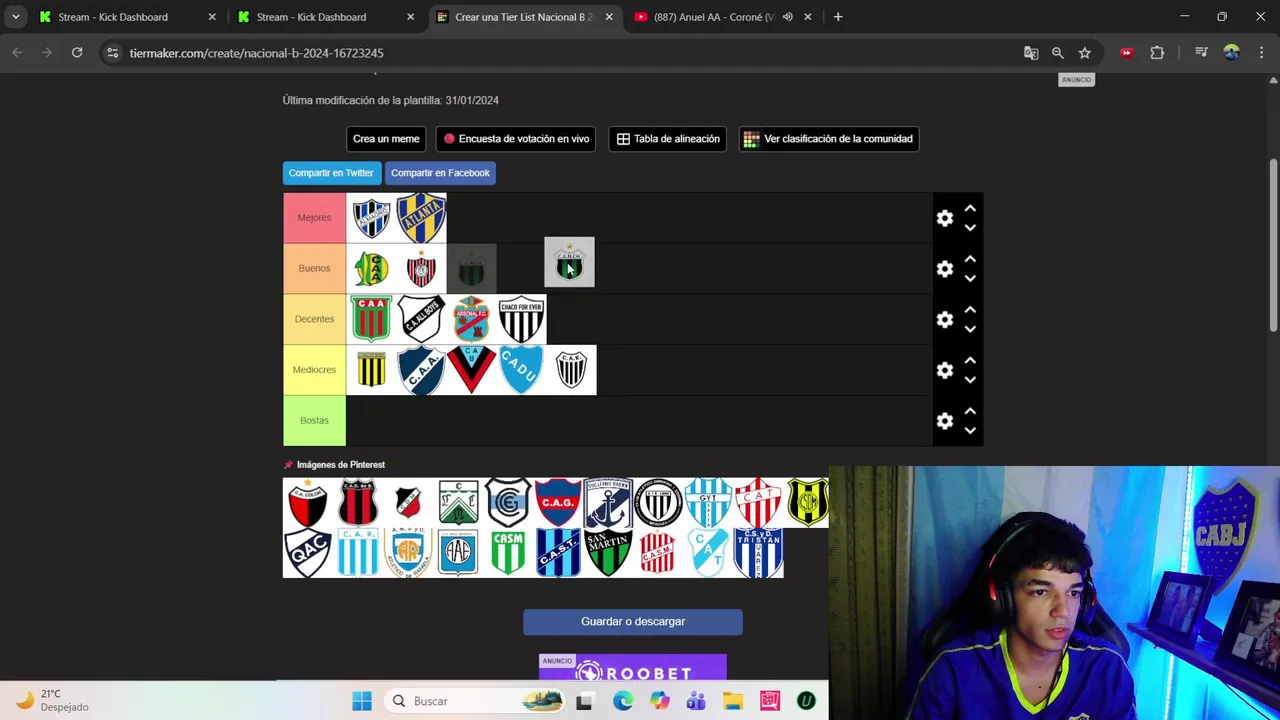This screenshot has width=1280, height=720.
Task: Select the Guillermo Brown anchor crest
Action: pyautogui.click(x=608, y=503)
